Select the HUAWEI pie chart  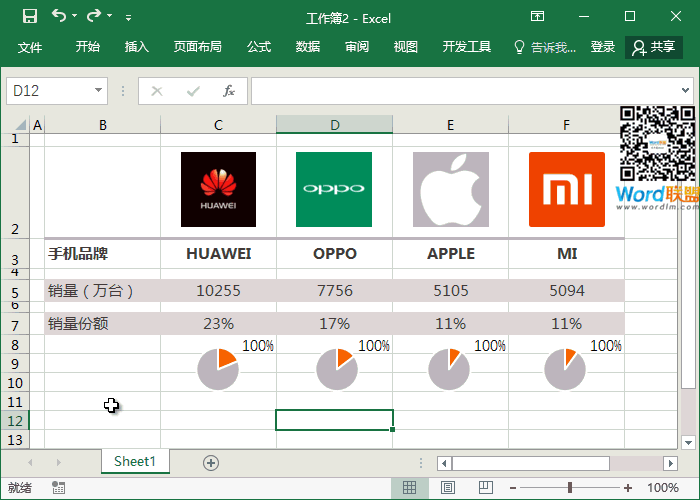point(218,369)
